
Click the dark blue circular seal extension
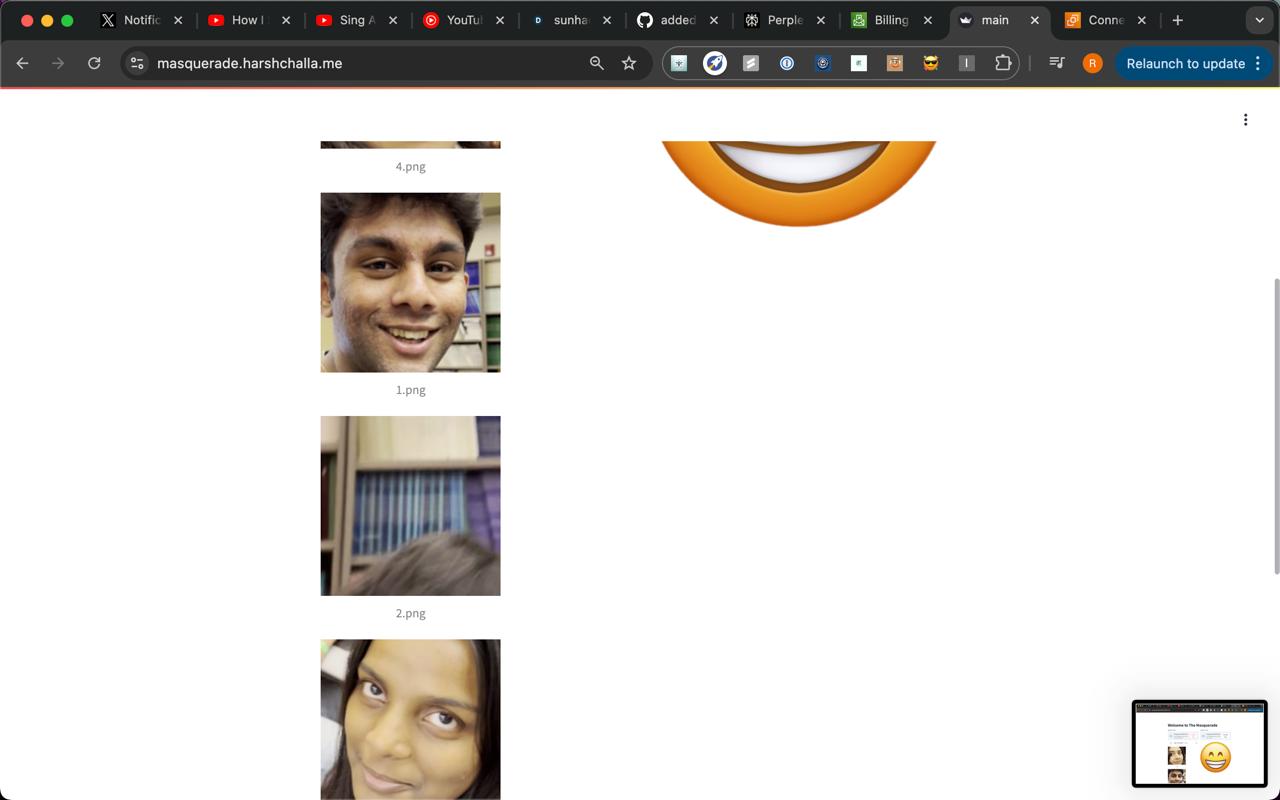coord(823,63)
